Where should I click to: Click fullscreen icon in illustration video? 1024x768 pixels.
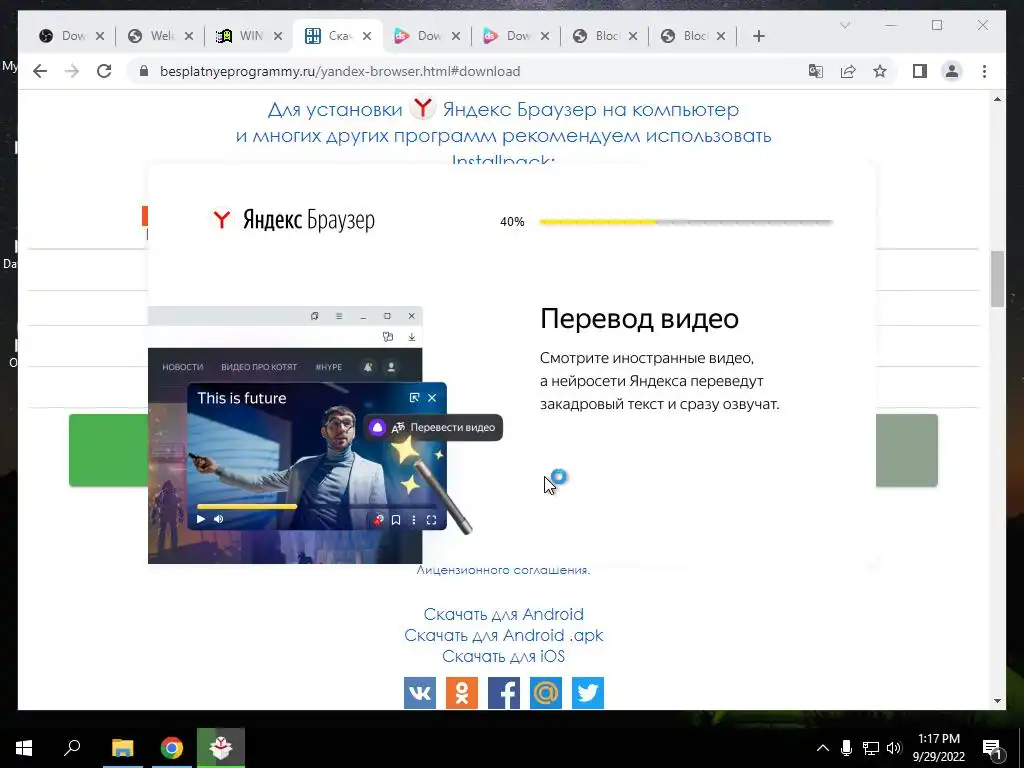[x=431, y=520]
